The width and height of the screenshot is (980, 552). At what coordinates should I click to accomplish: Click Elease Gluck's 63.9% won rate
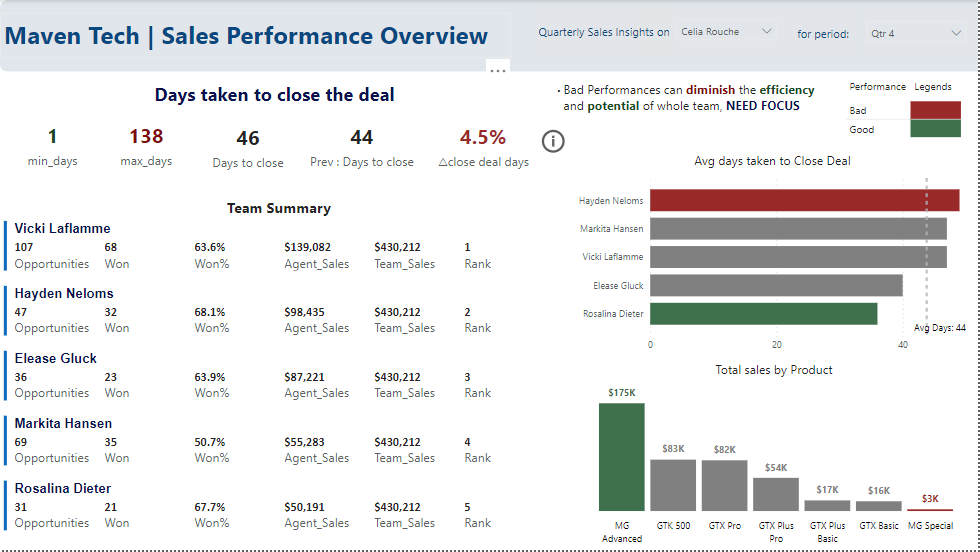(210, 377)
